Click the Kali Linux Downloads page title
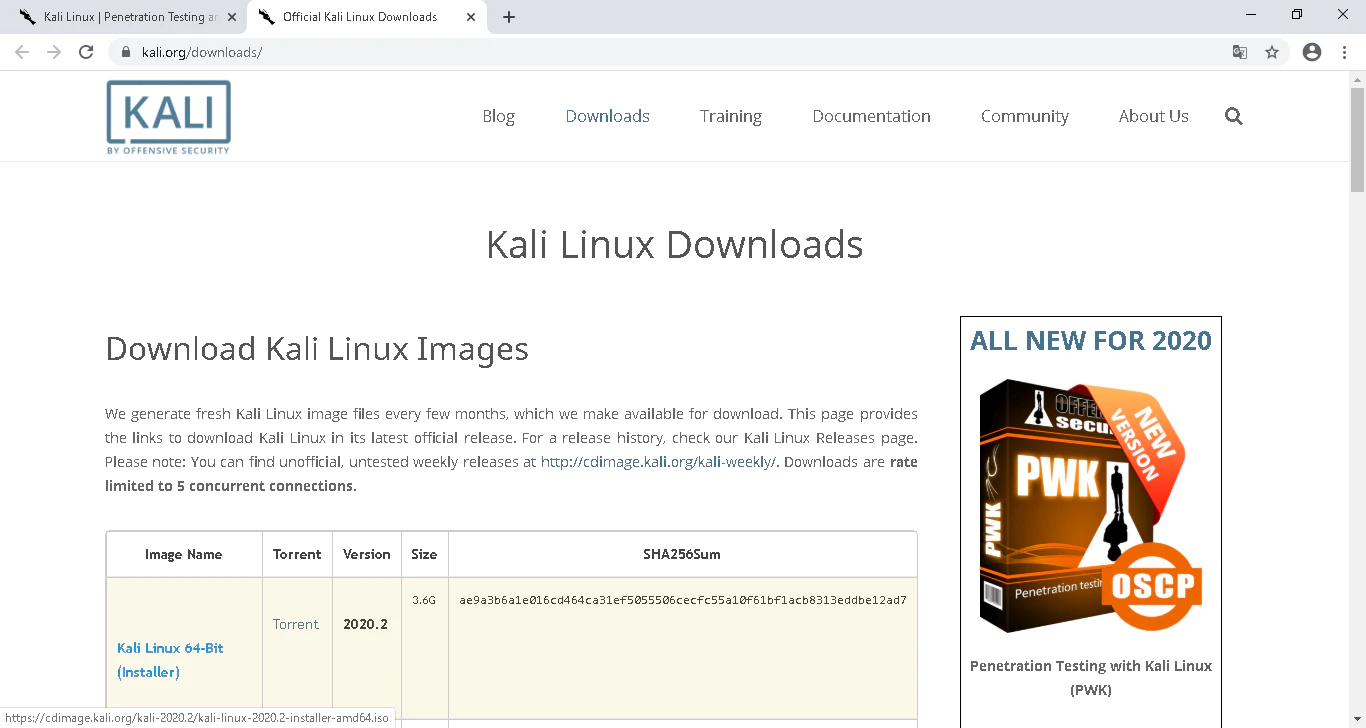The height and width of the screenshot is (728, 1366). coord(675,245)
